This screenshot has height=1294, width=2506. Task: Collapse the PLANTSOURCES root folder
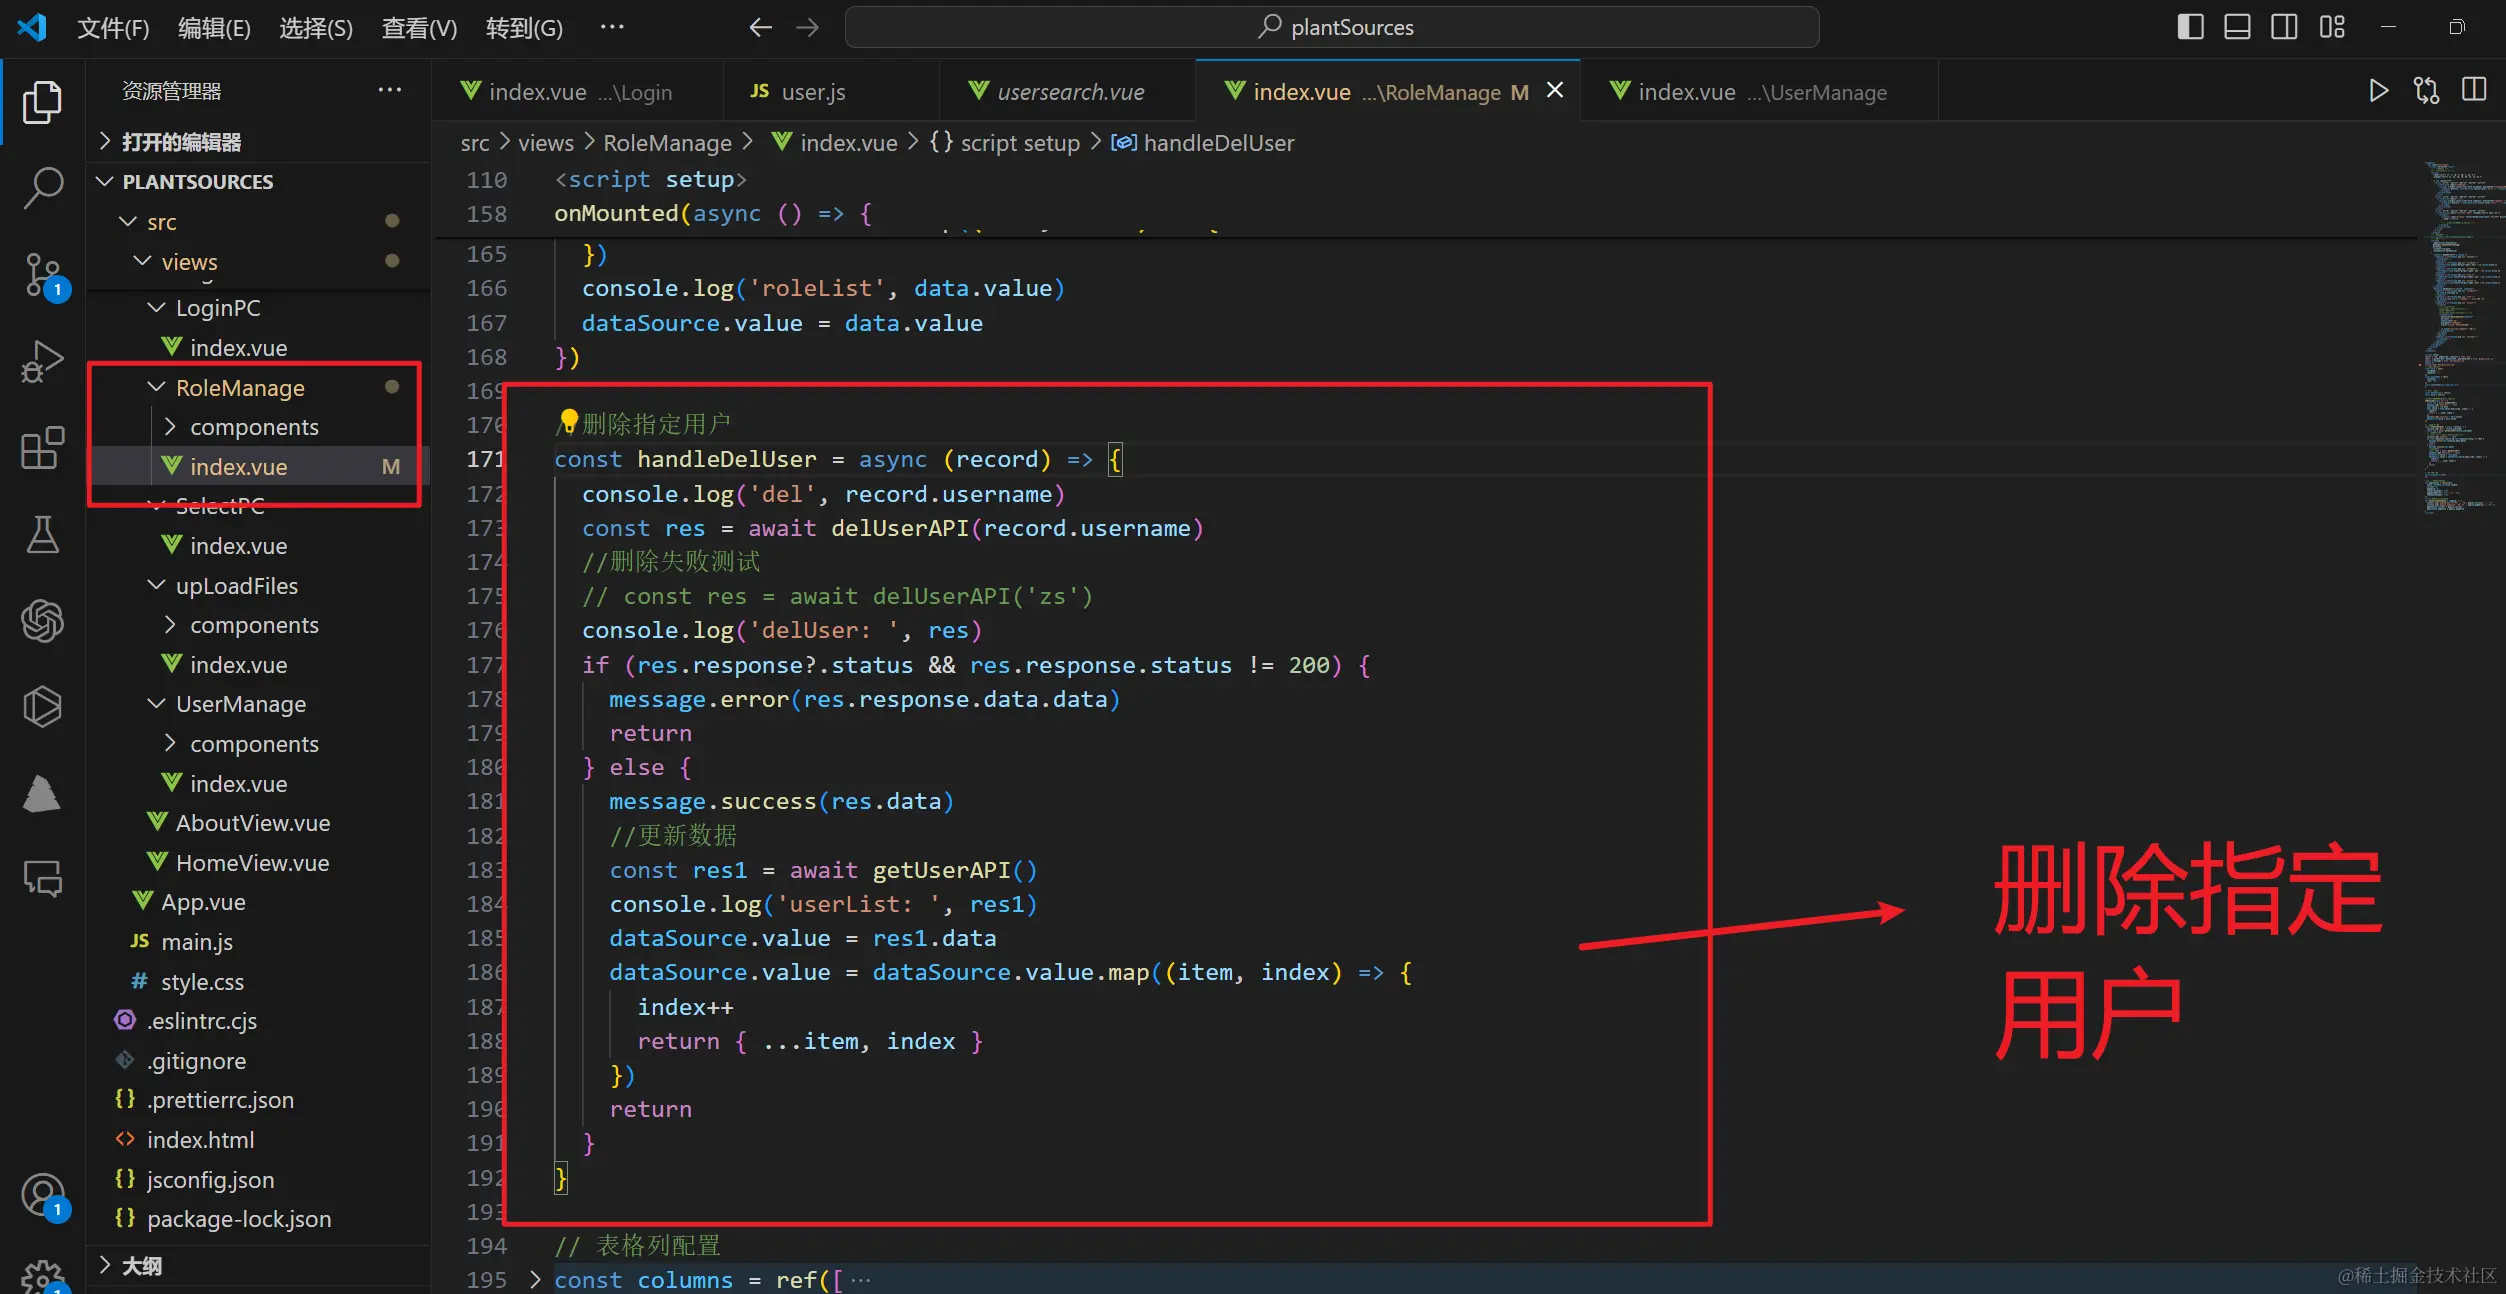point(258,182)
